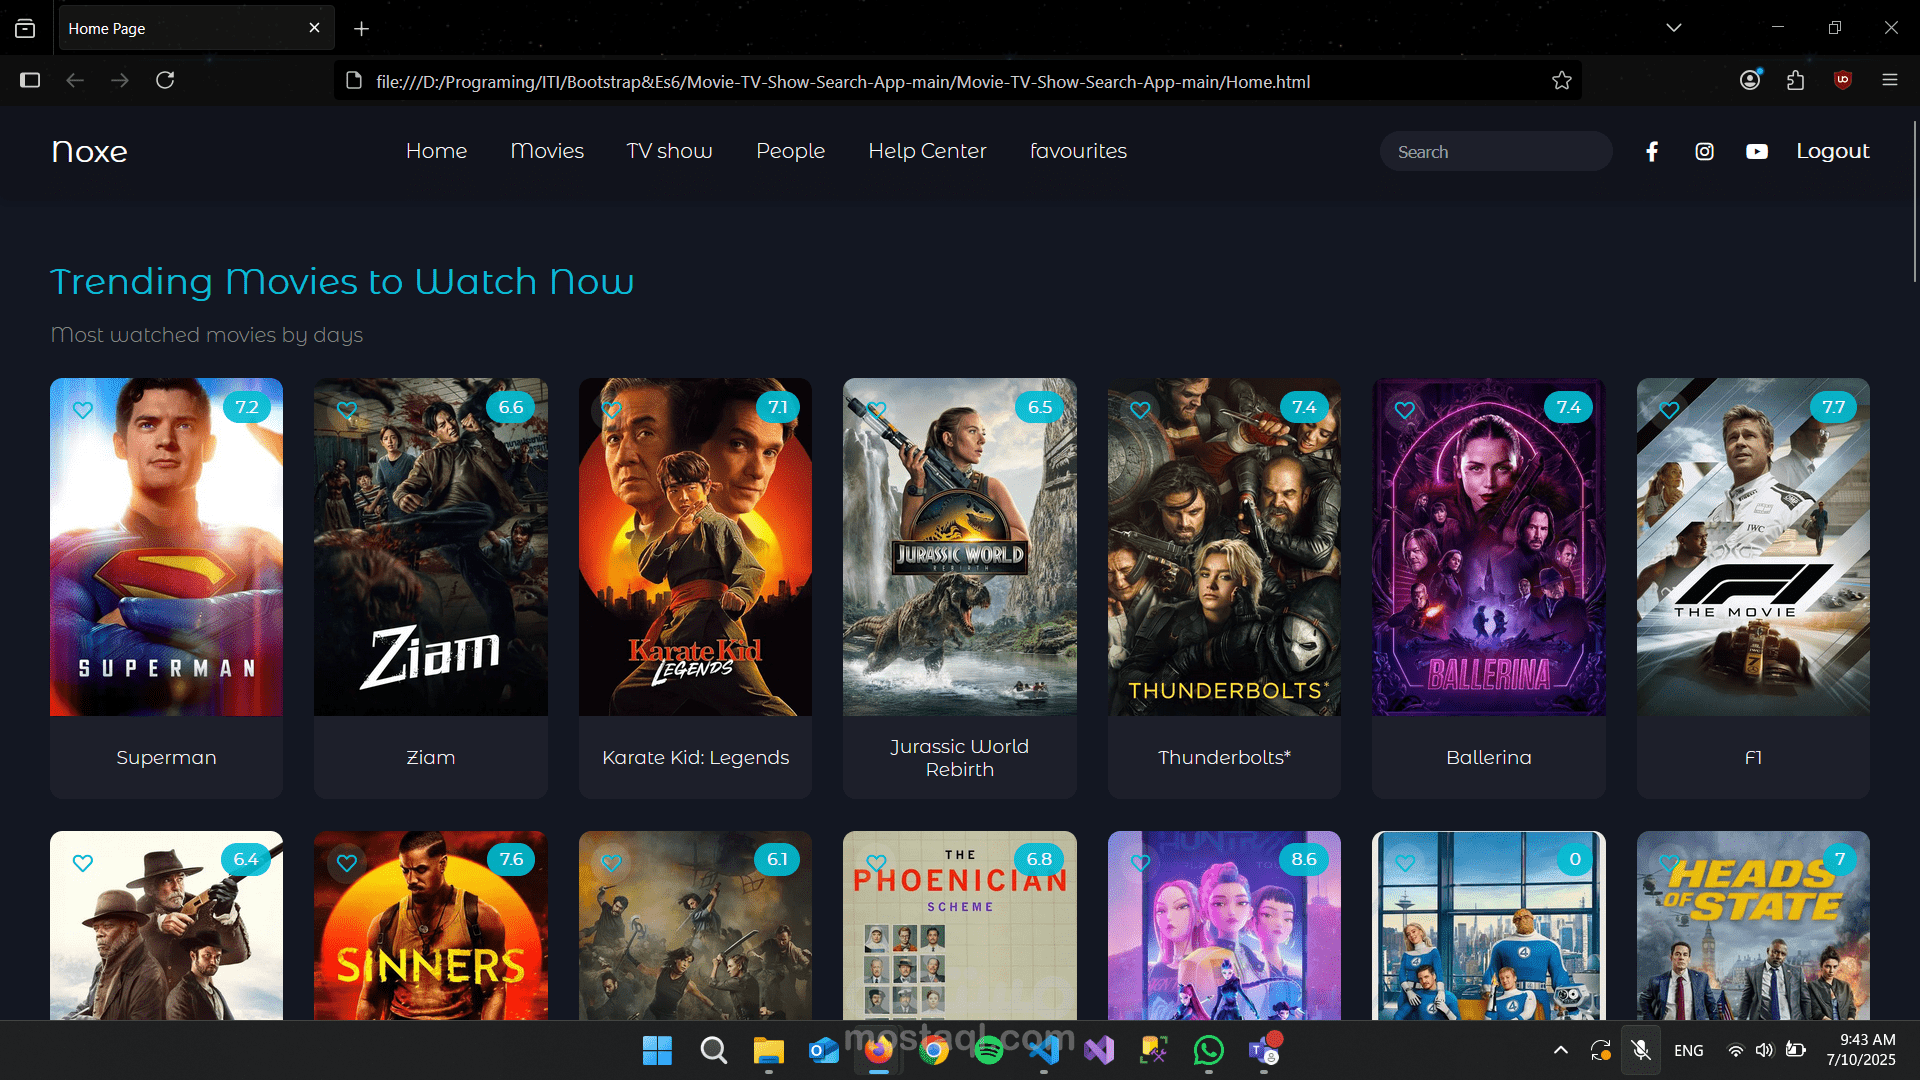
Task: Toggle the favourite heart on the Ballerina poster
Action: pyautogui.click(x=1405, y=410)
